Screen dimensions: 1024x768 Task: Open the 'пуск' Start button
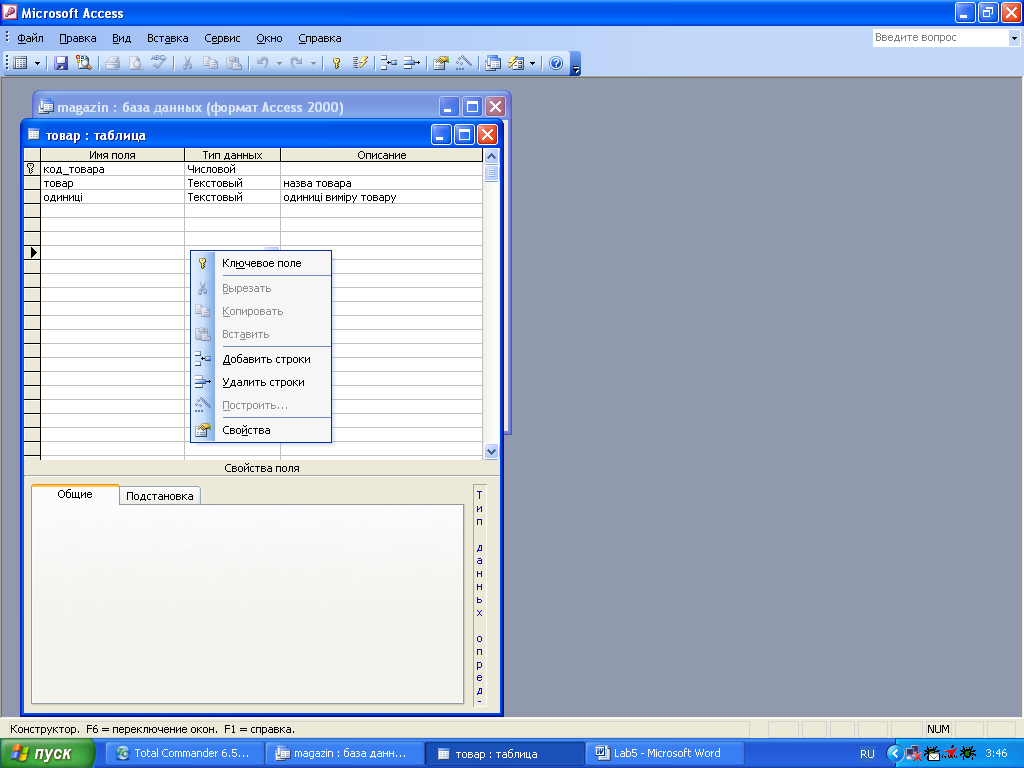coord(48,754)
